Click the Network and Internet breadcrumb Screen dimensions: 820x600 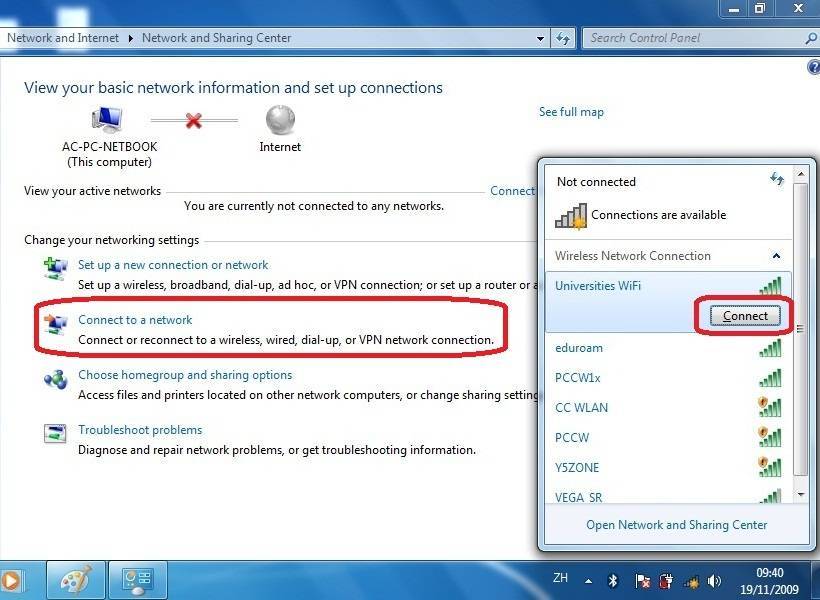(x=62, y=38)
